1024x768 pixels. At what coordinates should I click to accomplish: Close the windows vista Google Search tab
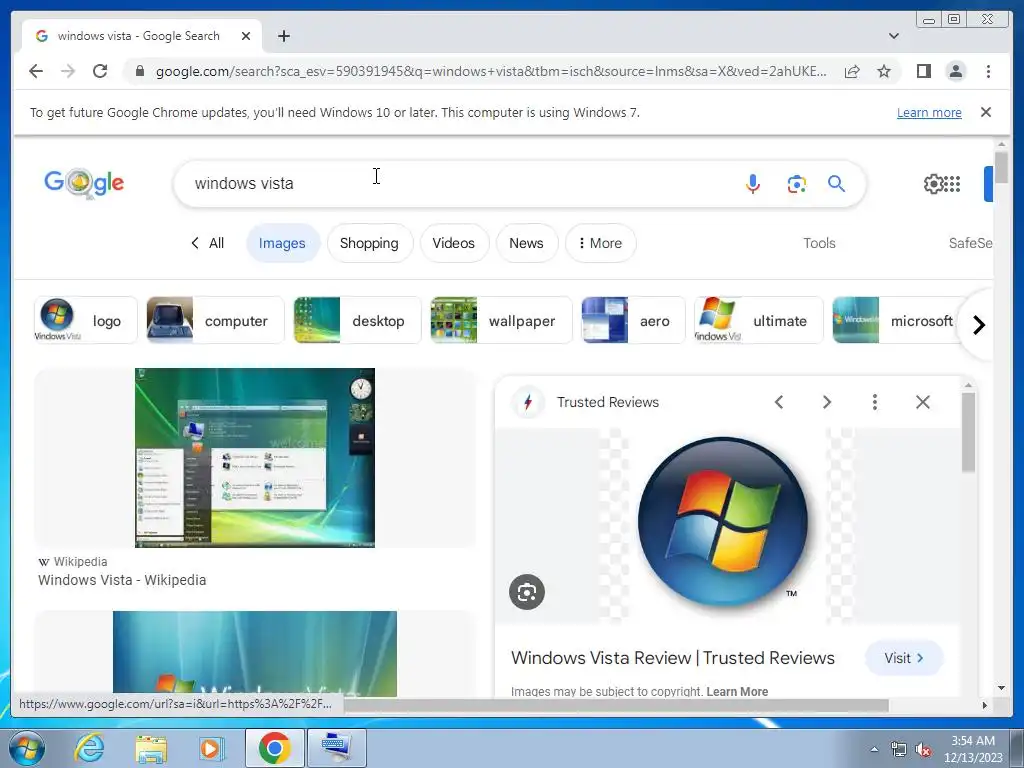tap(246, 36)
